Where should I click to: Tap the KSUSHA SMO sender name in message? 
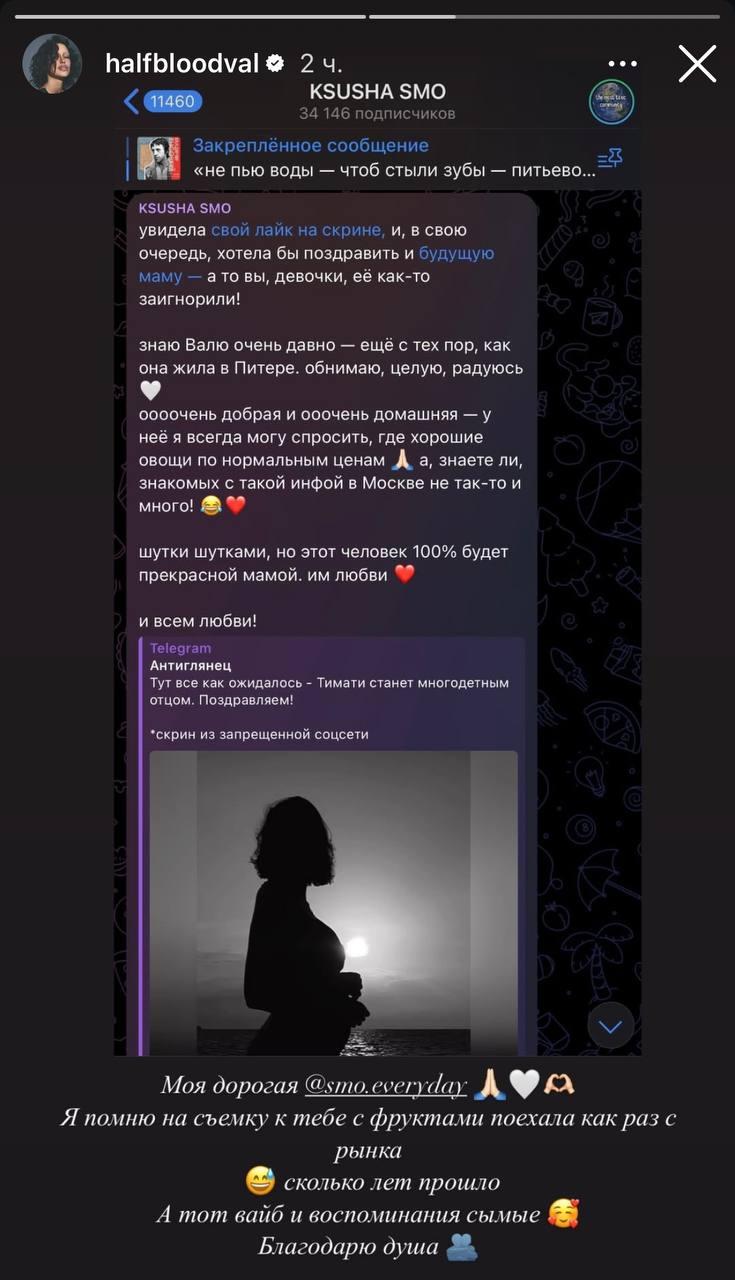coord(185,208)
